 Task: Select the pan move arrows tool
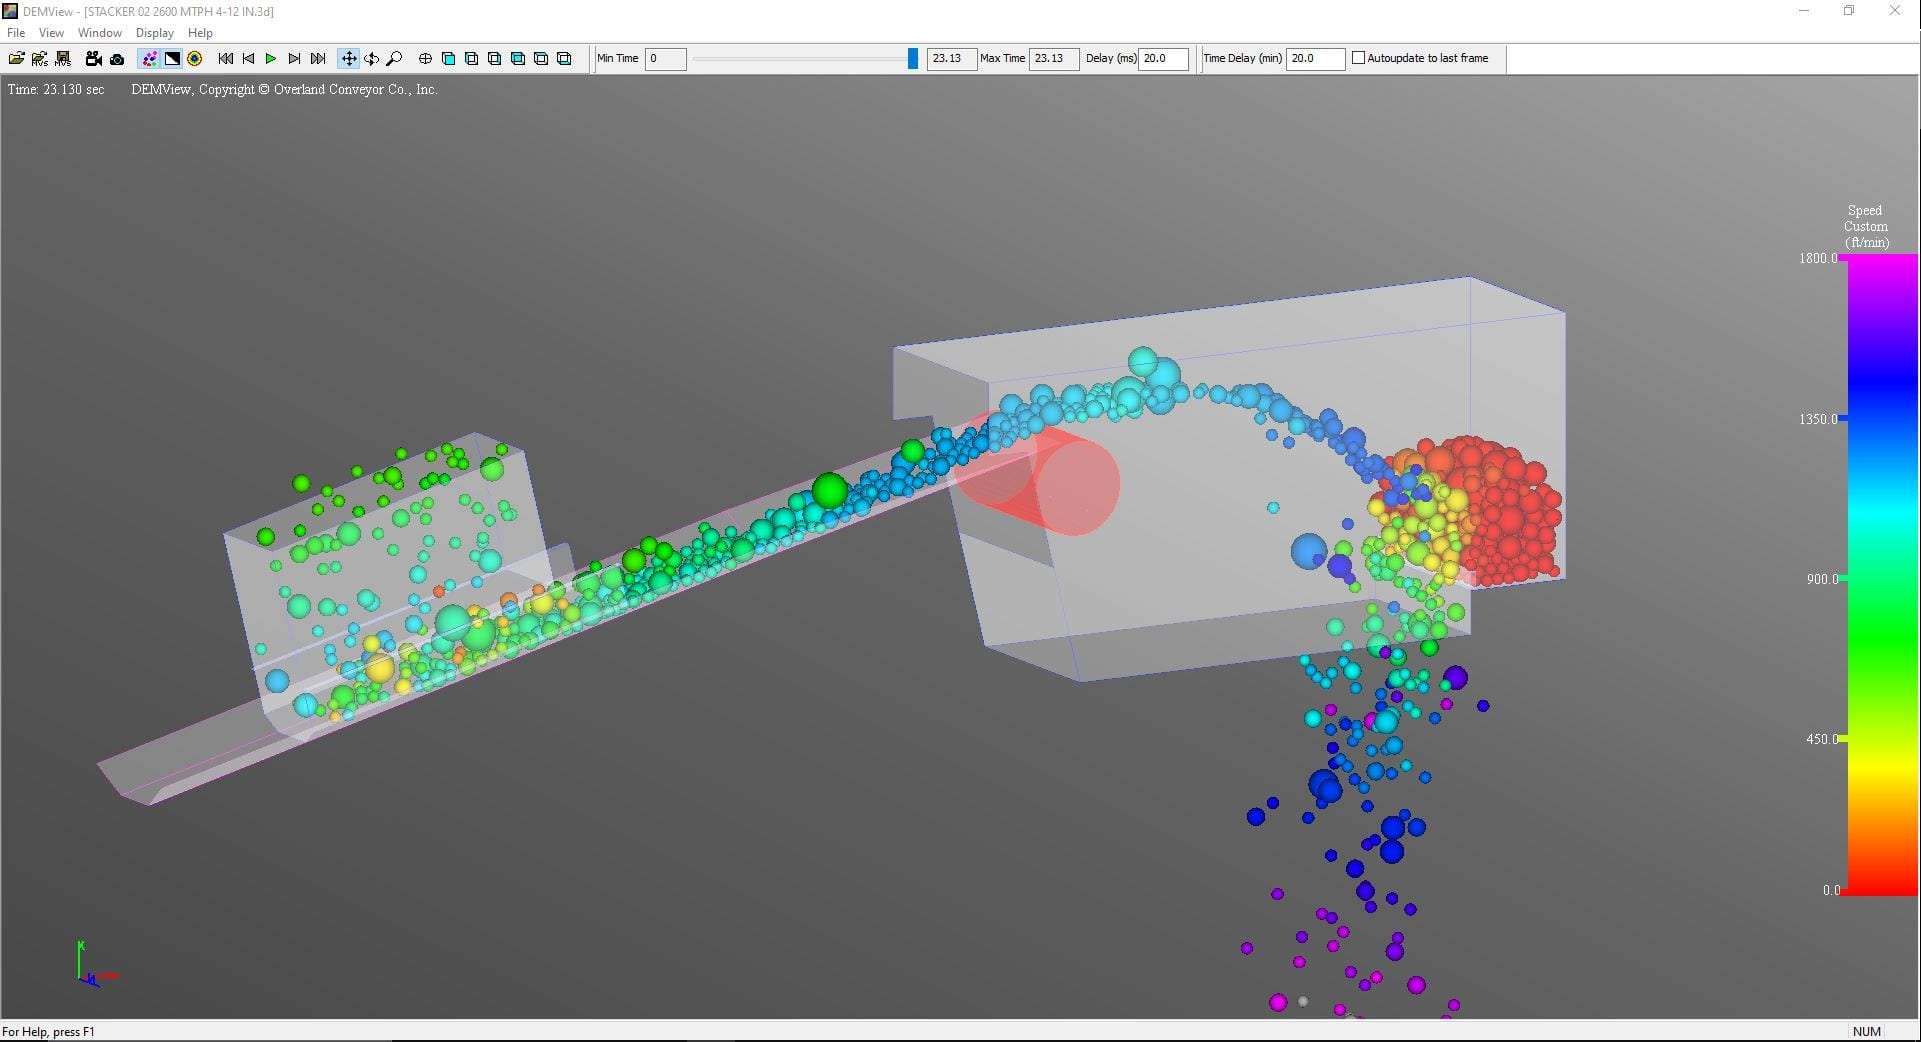click(348, 59)
